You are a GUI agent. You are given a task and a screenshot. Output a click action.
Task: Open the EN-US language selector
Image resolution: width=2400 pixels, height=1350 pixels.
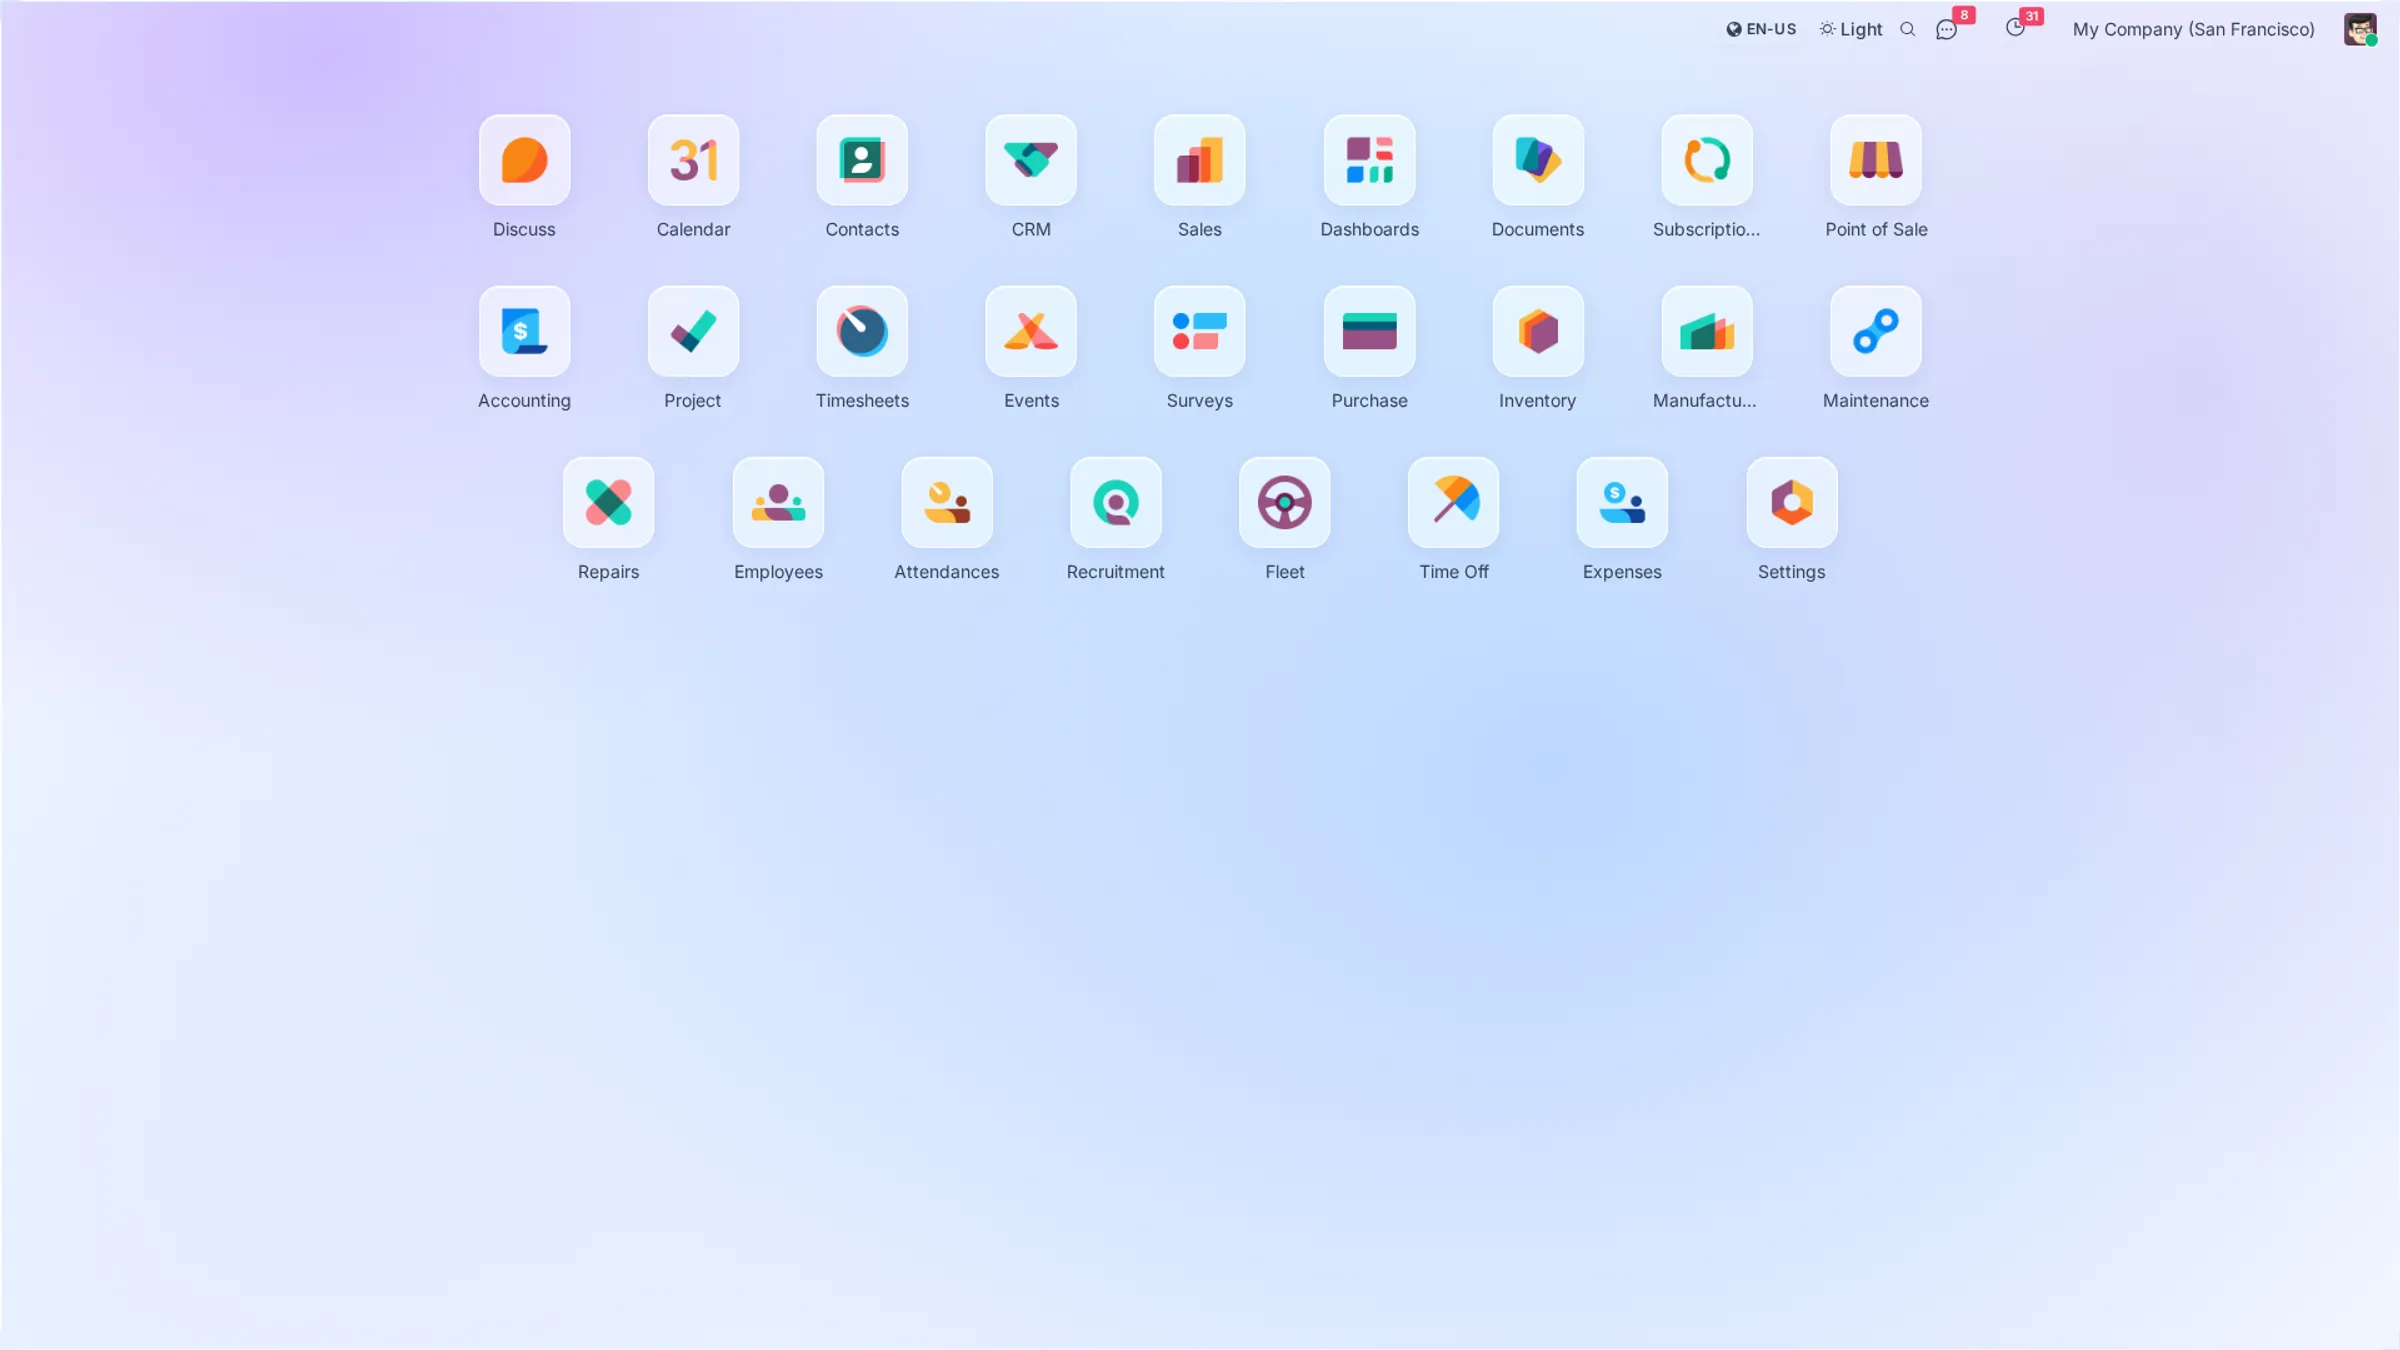coord(1761,30)
